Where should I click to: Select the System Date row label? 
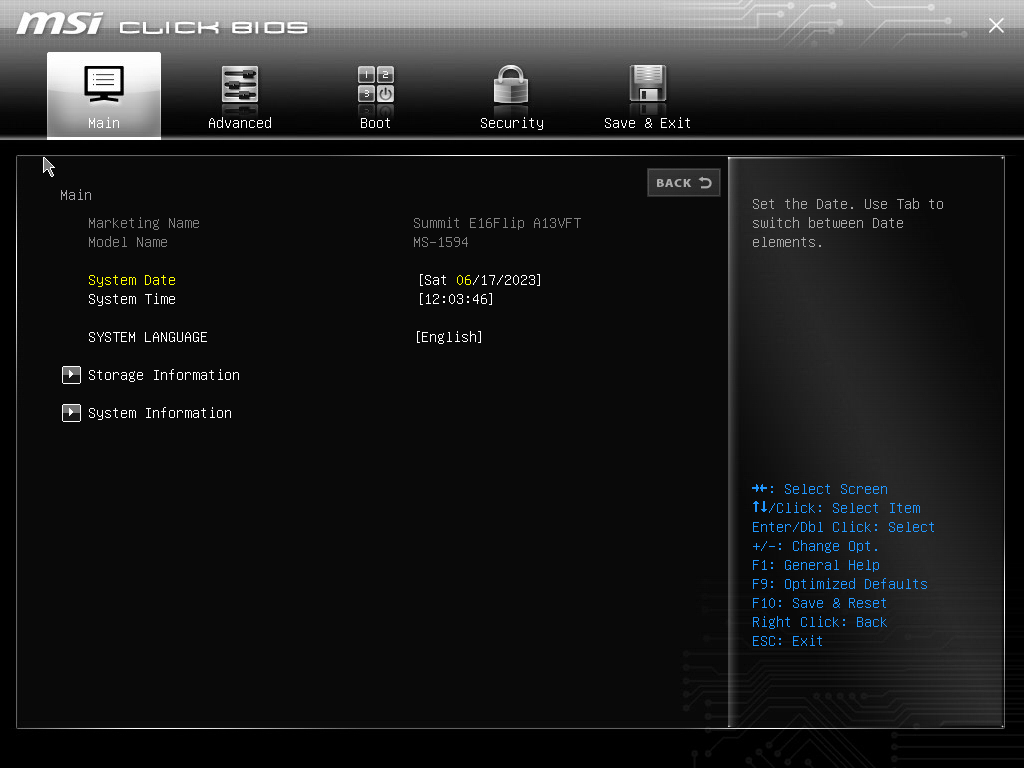pyautogui.click(x=132, y=280)
